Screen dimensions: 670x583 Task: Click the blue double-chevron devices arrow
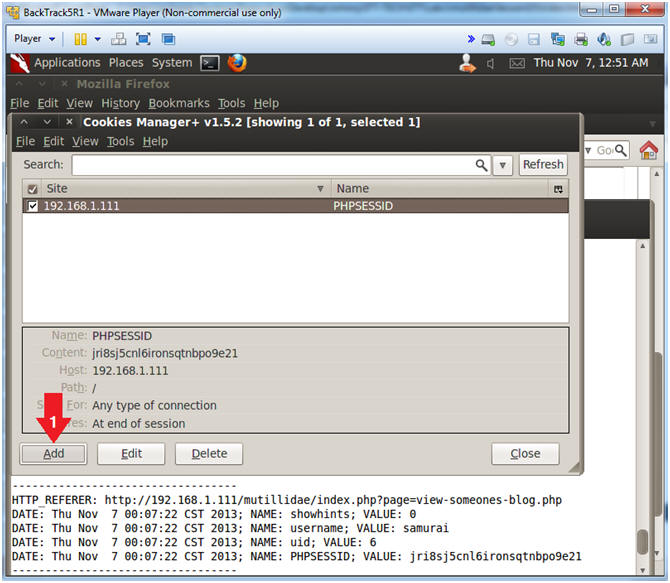click(x=471, y=39)
